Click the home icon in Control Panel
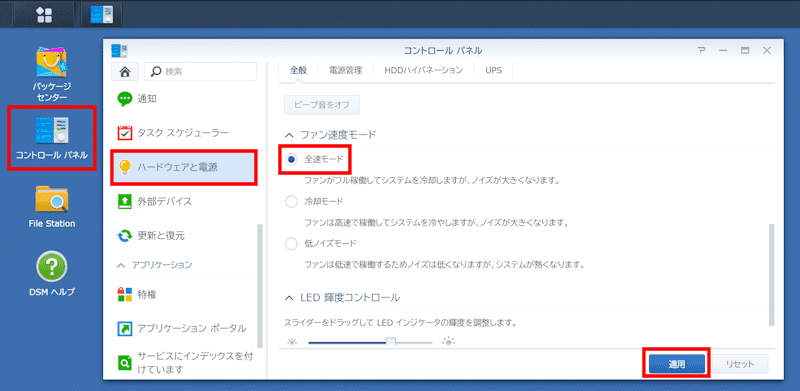Screen dimensions: 800x391 (x=125, y=72)
